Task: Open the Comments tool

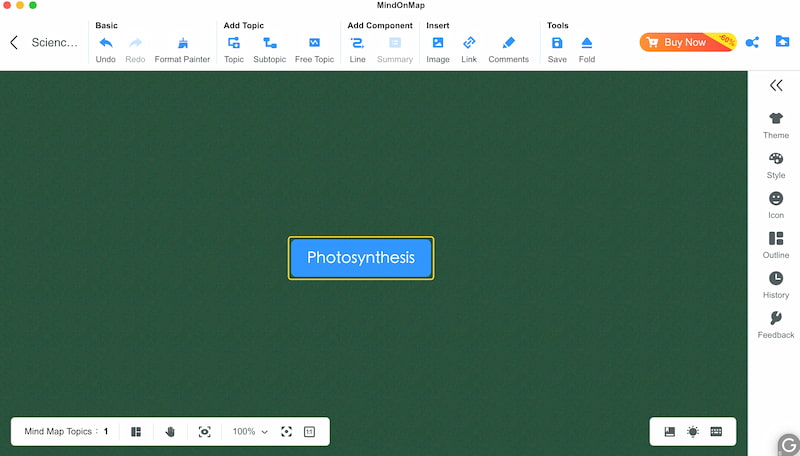Action: 508,43
